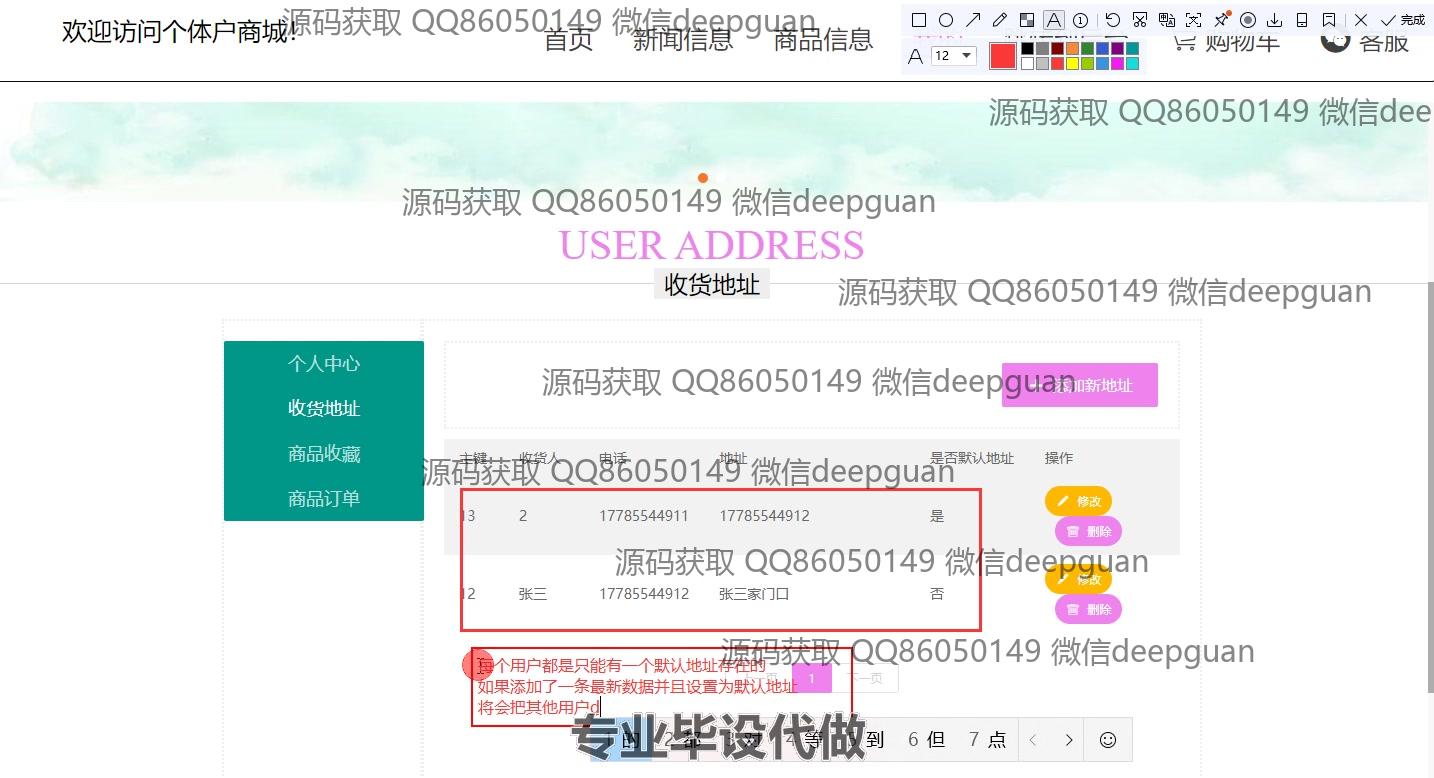Cancel the screenshot with the X icon

coord(1361,20)
